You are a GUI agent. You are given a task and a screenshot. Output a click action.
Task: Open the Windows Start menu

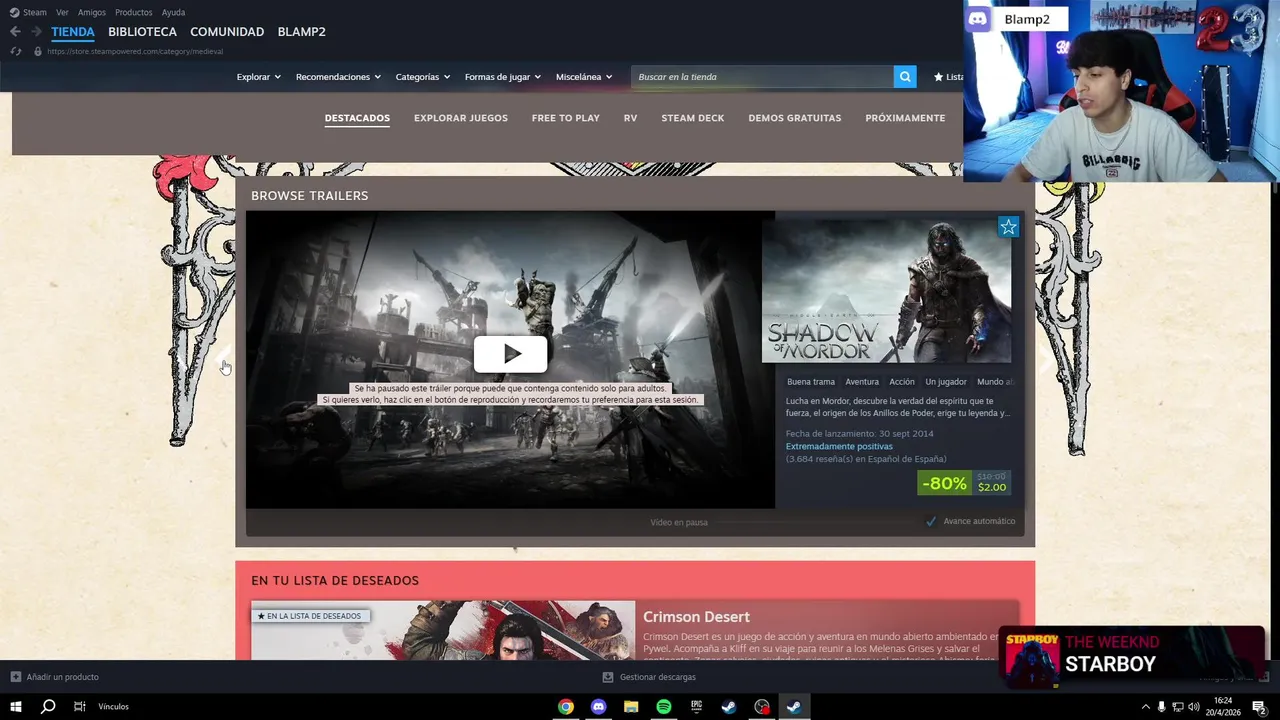tap(16, 706)
